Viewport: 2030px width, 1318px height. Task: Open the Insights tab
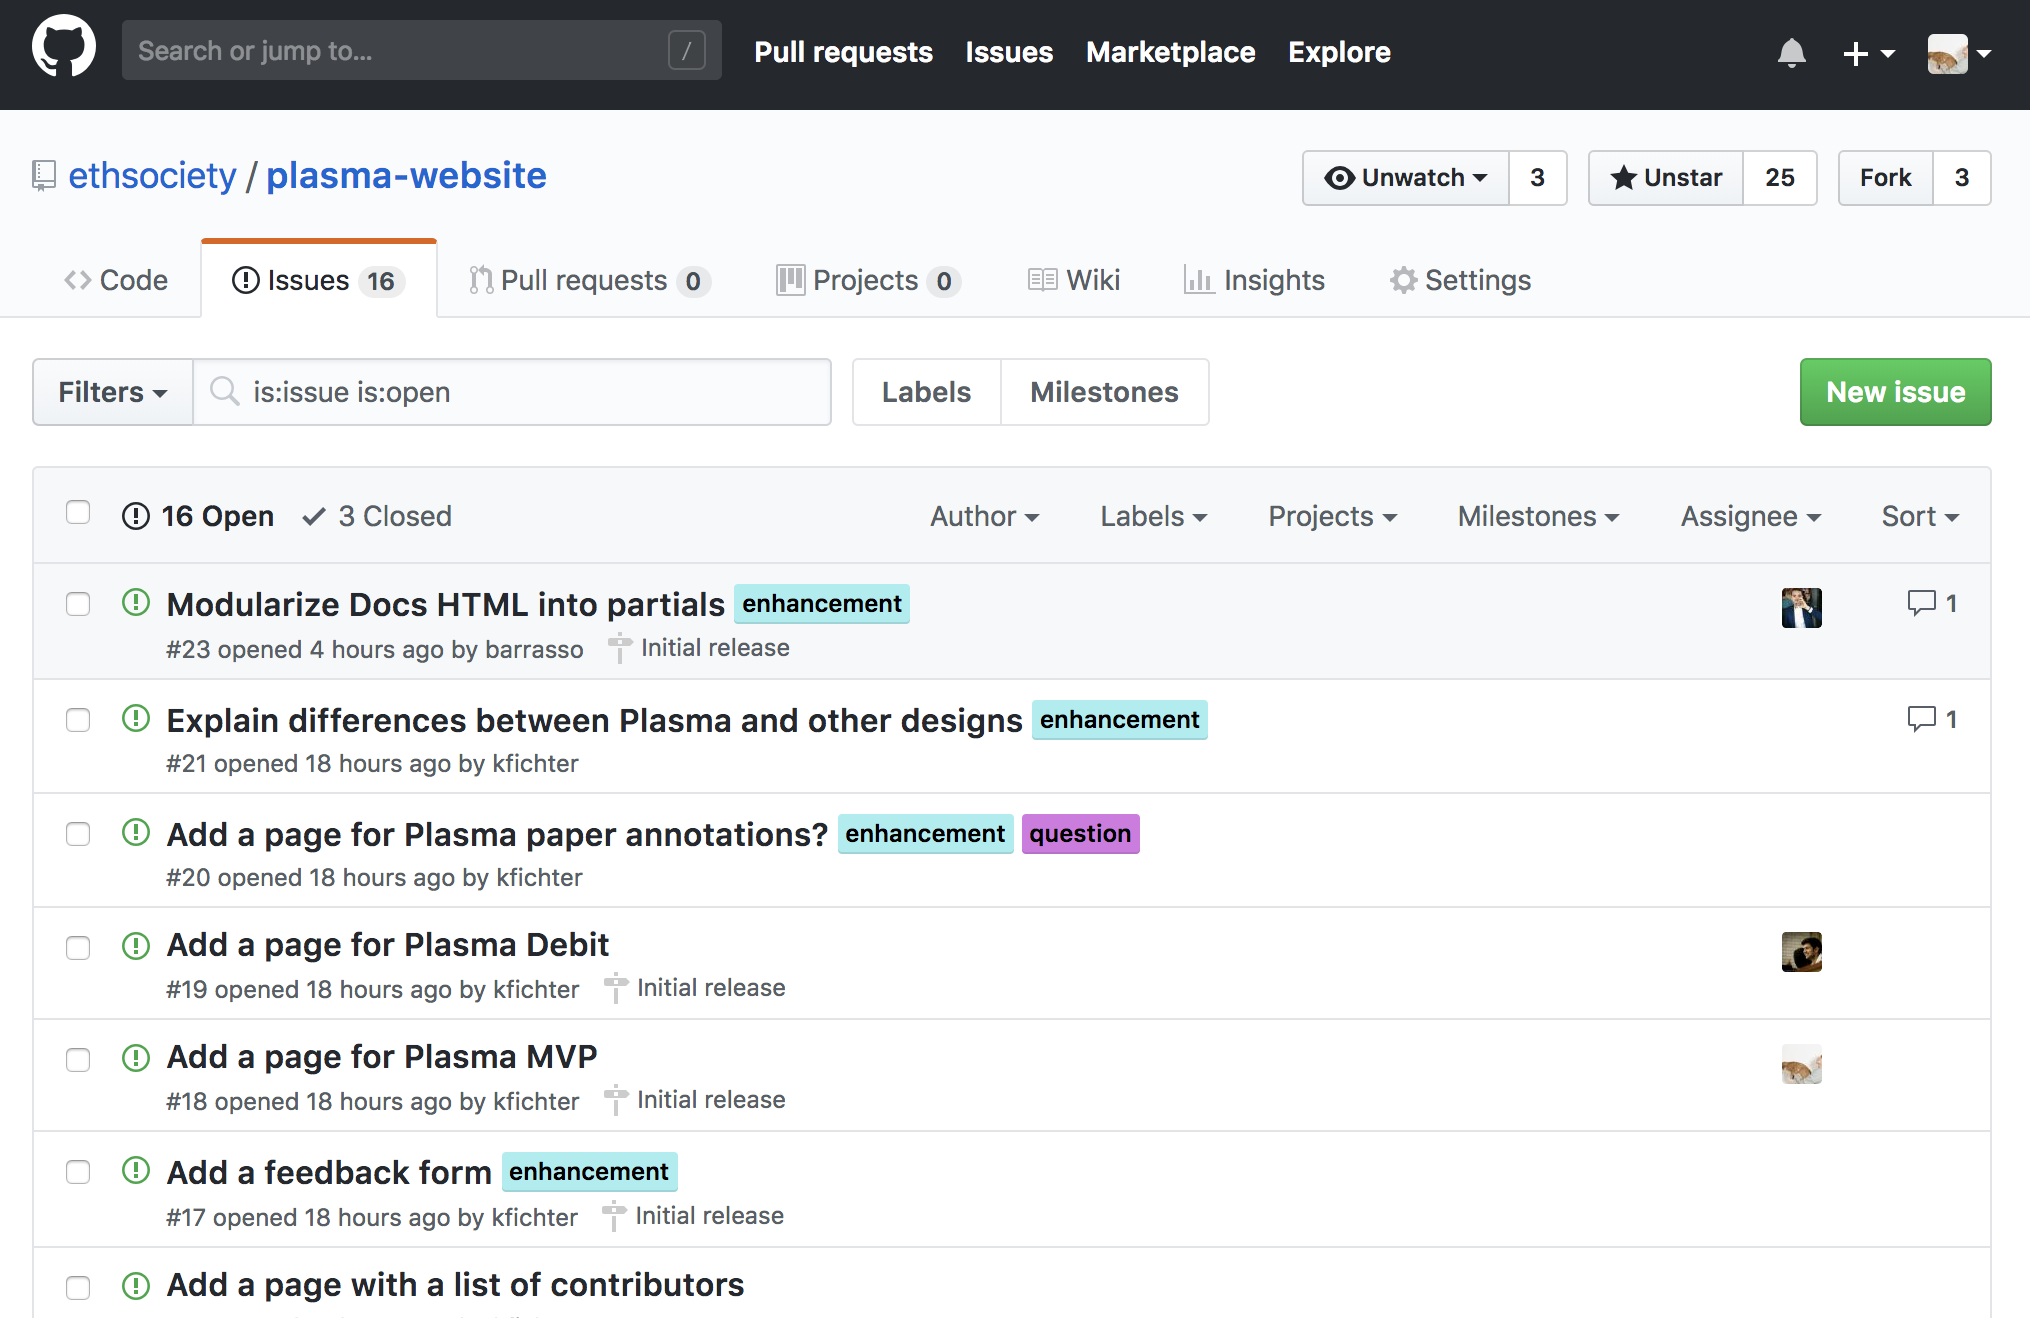point(1254,280)
